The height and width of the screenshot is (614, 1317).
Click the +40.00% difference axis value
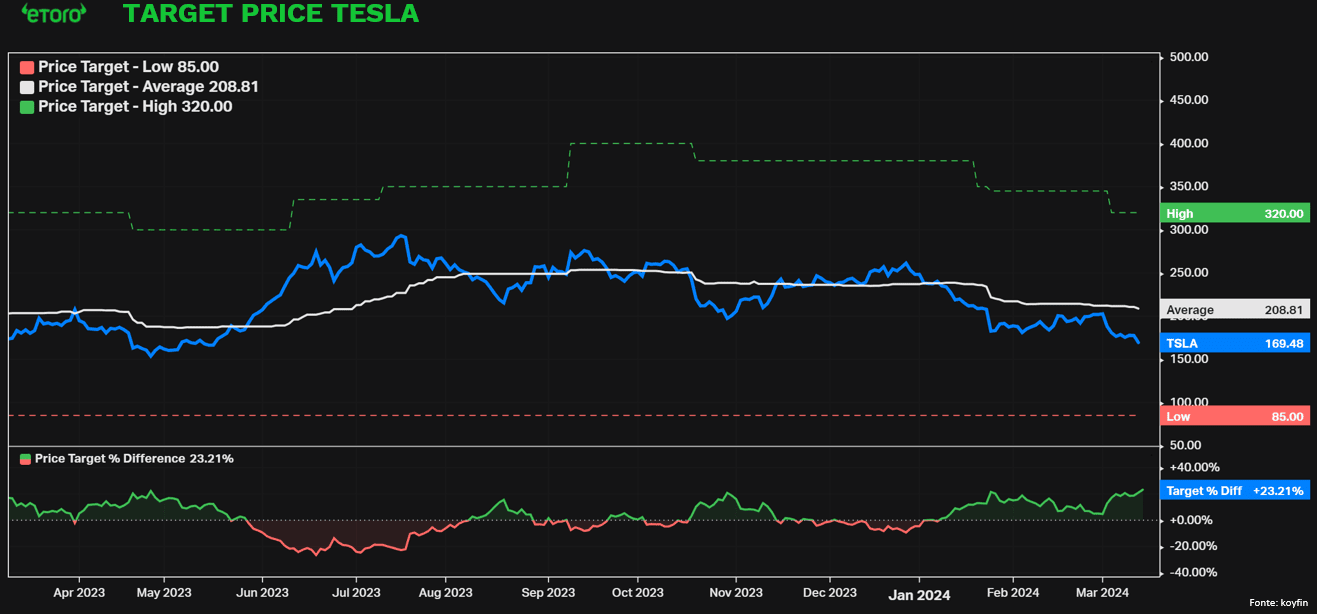point(1194,467)
